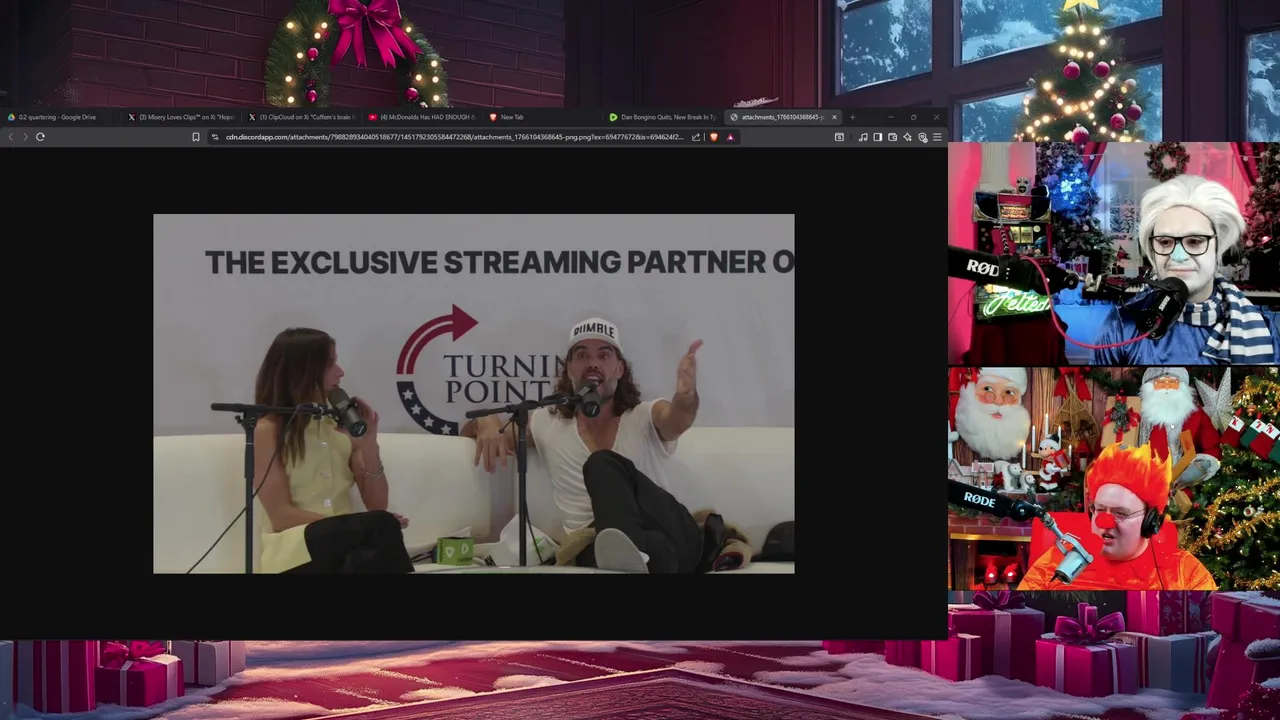The height and width of the screenshot is (720, 1280).
Task: Go back with the browser back arrow
Action: click(11, 137)
